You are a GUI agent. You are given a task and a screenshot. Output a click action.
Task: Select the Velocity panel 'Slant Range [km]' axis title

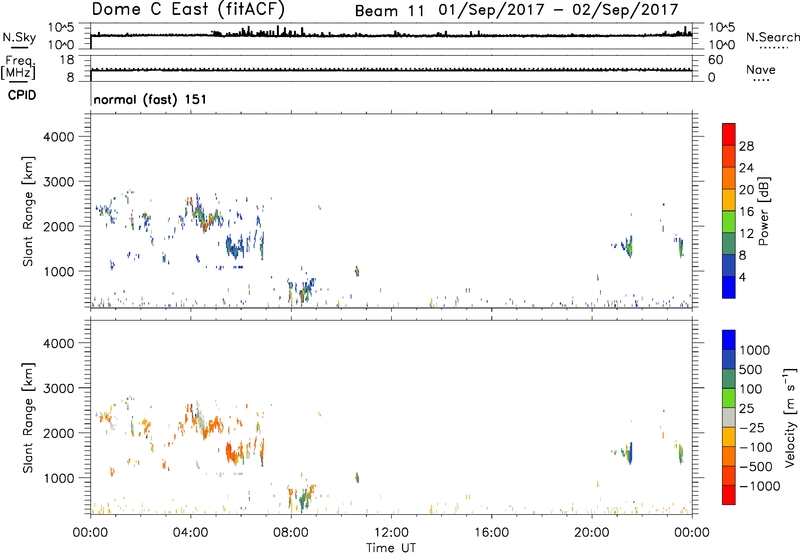(x=28, y=418)
